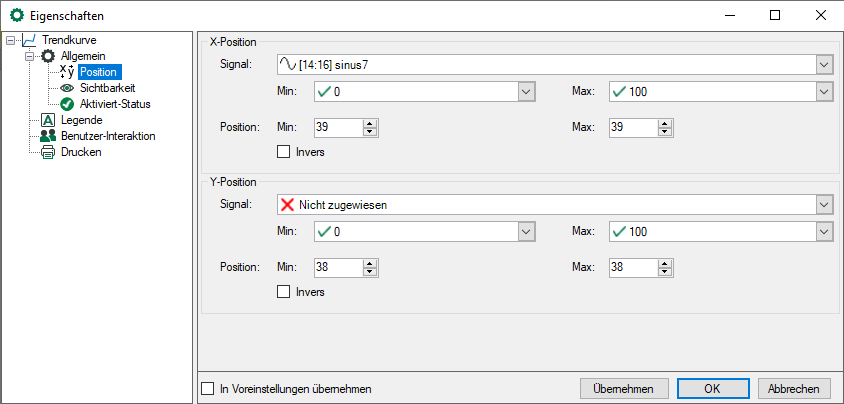Select Position item in the tree
Screen dimensions: 844x404
[x=99, y=72]
